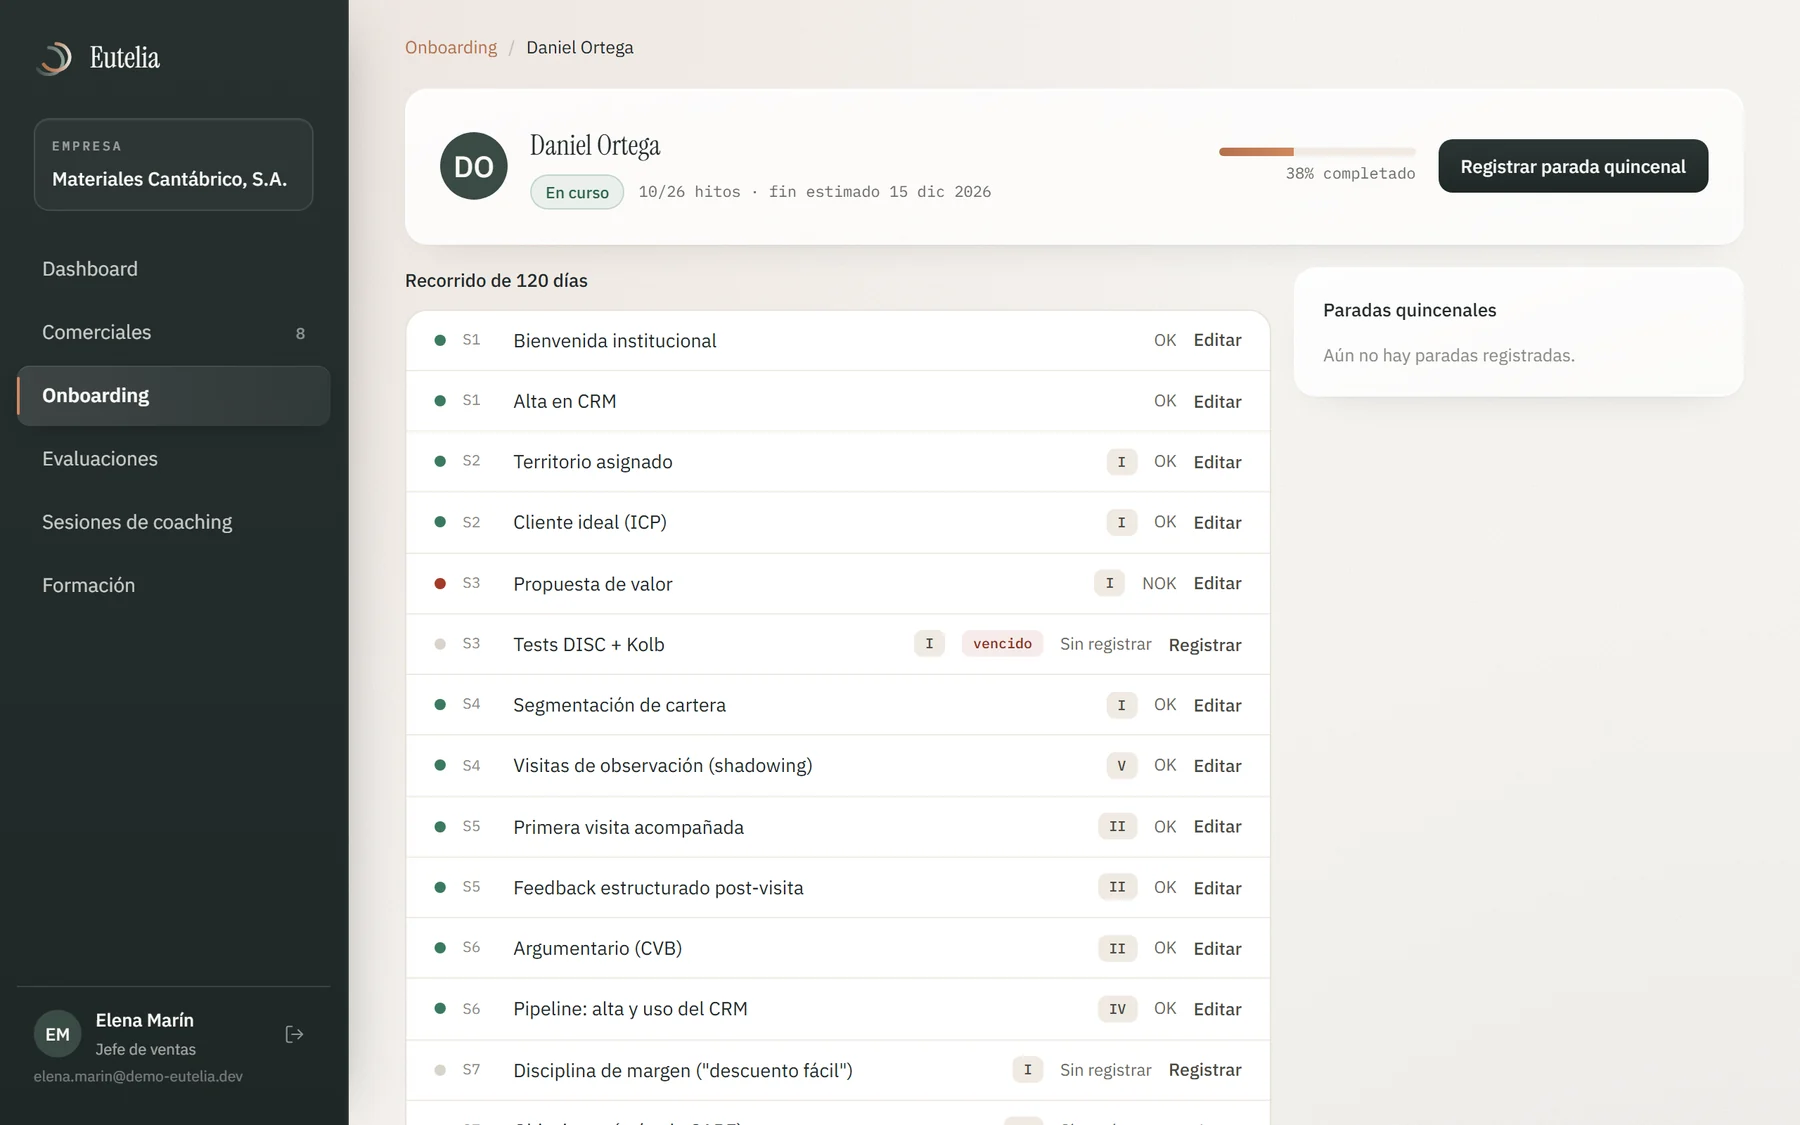Register the Tests DISC + Kolb milestone
This screenshot has width=1800, height=1125.
click(1205, 645)
